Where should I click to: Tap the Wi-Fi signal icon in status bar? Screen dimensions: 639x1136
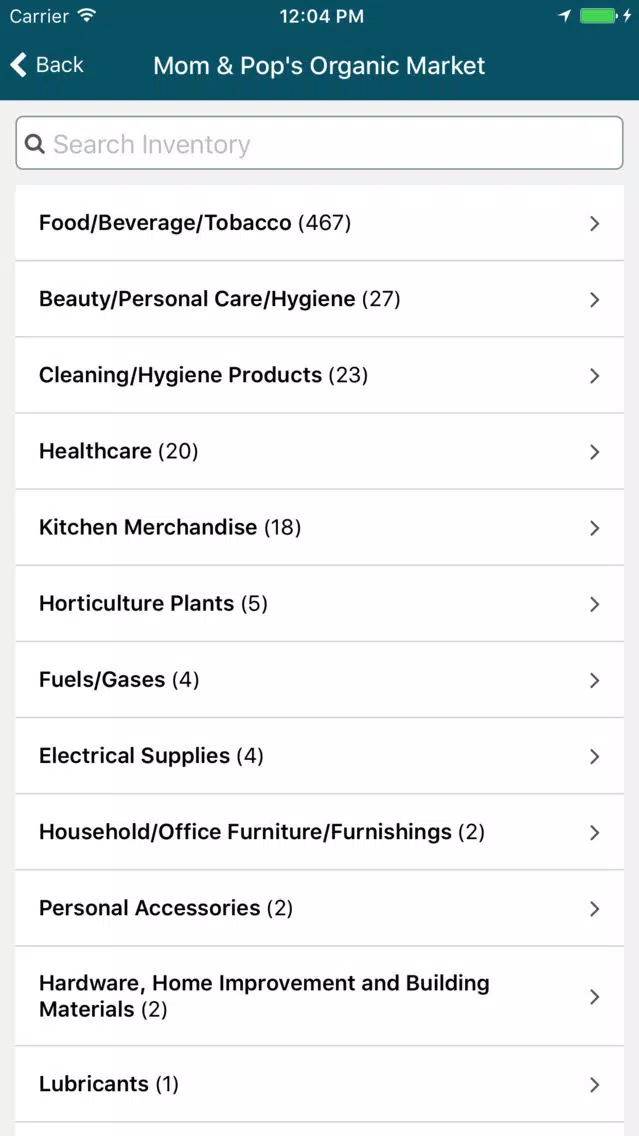[87, 16]
